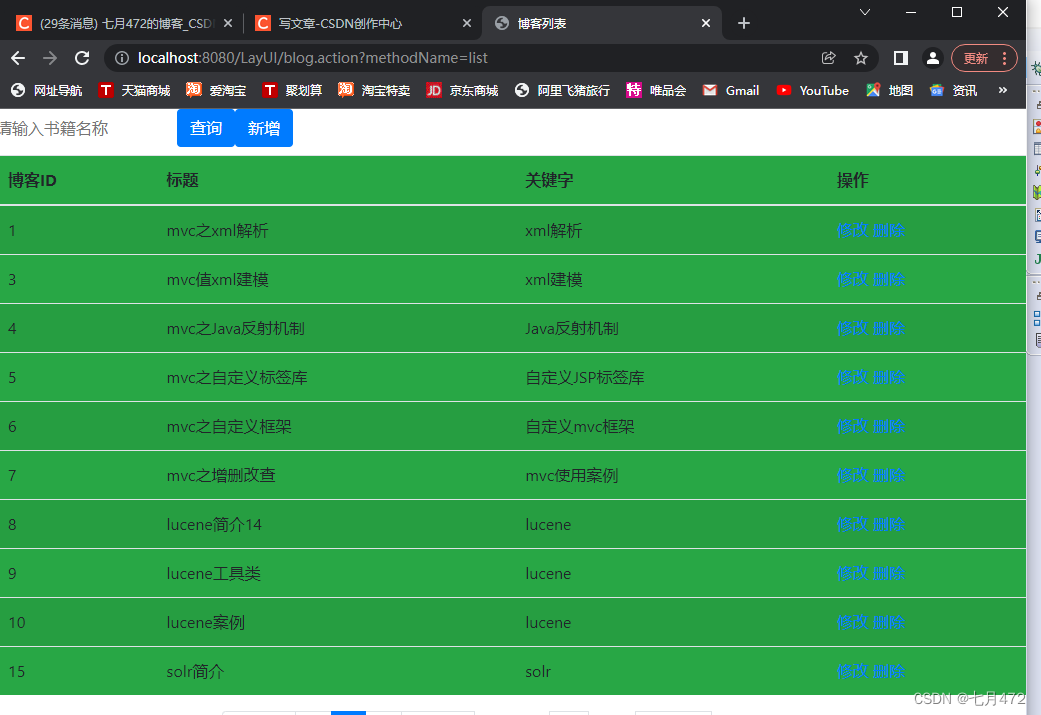This screenshot has height=715, width=1041.
Task: Click the share icon in address bar
Action: pyautogui.click(x=829, y=58)
